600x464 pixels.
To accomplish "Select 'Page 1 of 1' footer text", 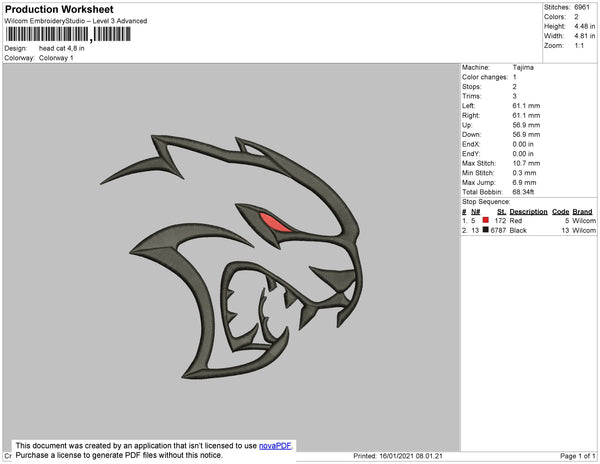I will click(x=578, y=456).
